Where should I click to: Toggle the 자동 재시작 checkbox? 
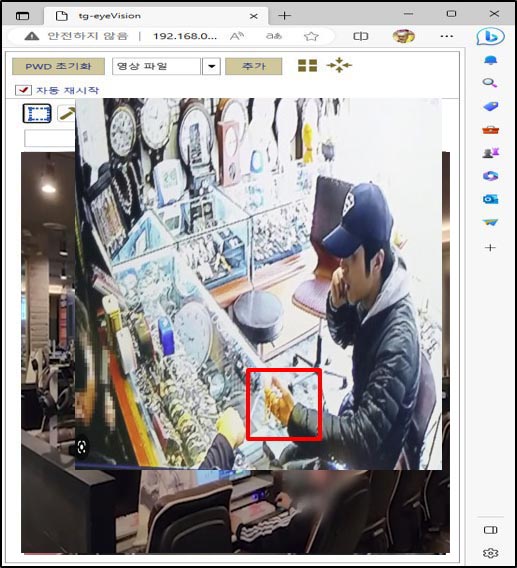click(23, 90)
